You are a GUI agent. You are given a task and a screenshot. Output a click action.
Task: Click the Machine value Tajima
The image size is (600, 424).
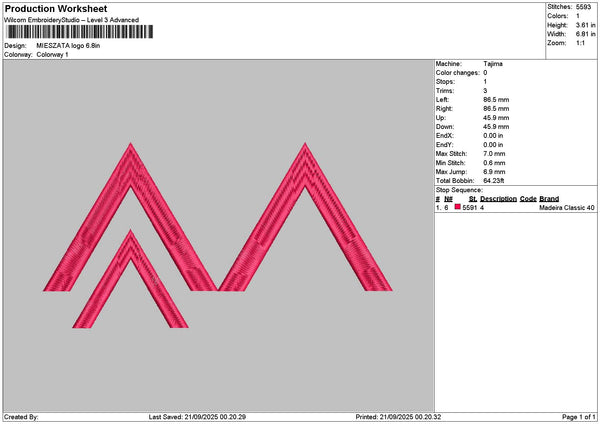493,64
